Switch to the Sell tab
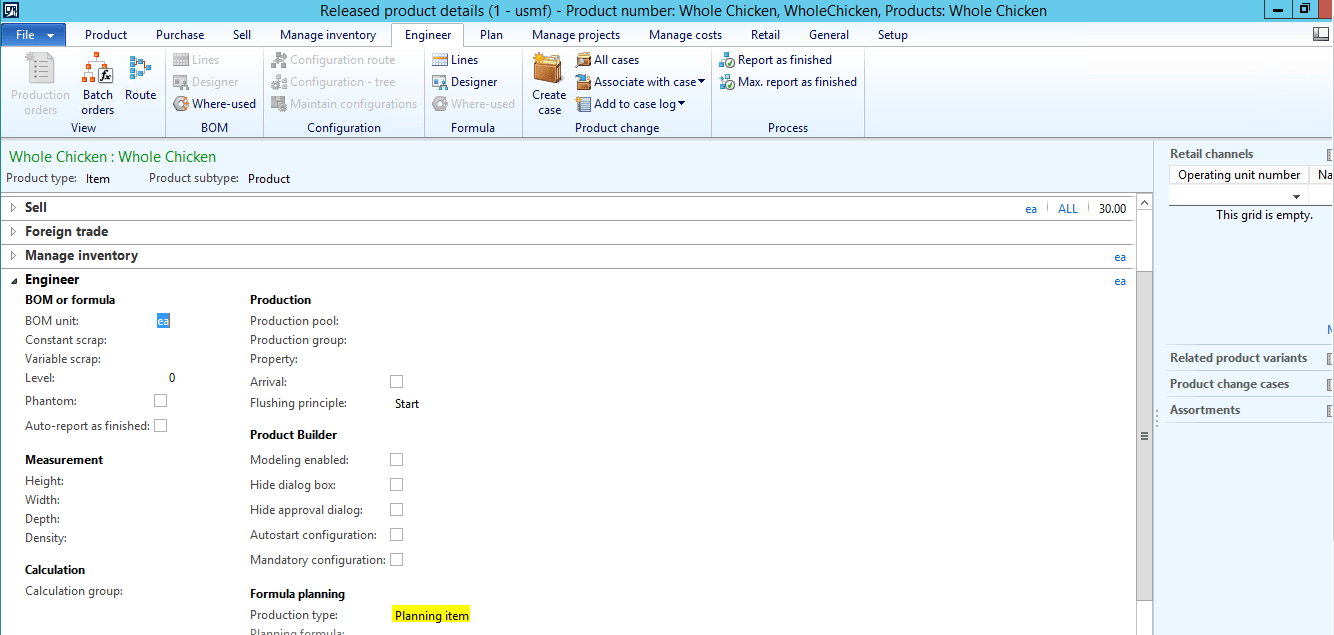This screenshot has width=1334, height=635. coord(242,35)
